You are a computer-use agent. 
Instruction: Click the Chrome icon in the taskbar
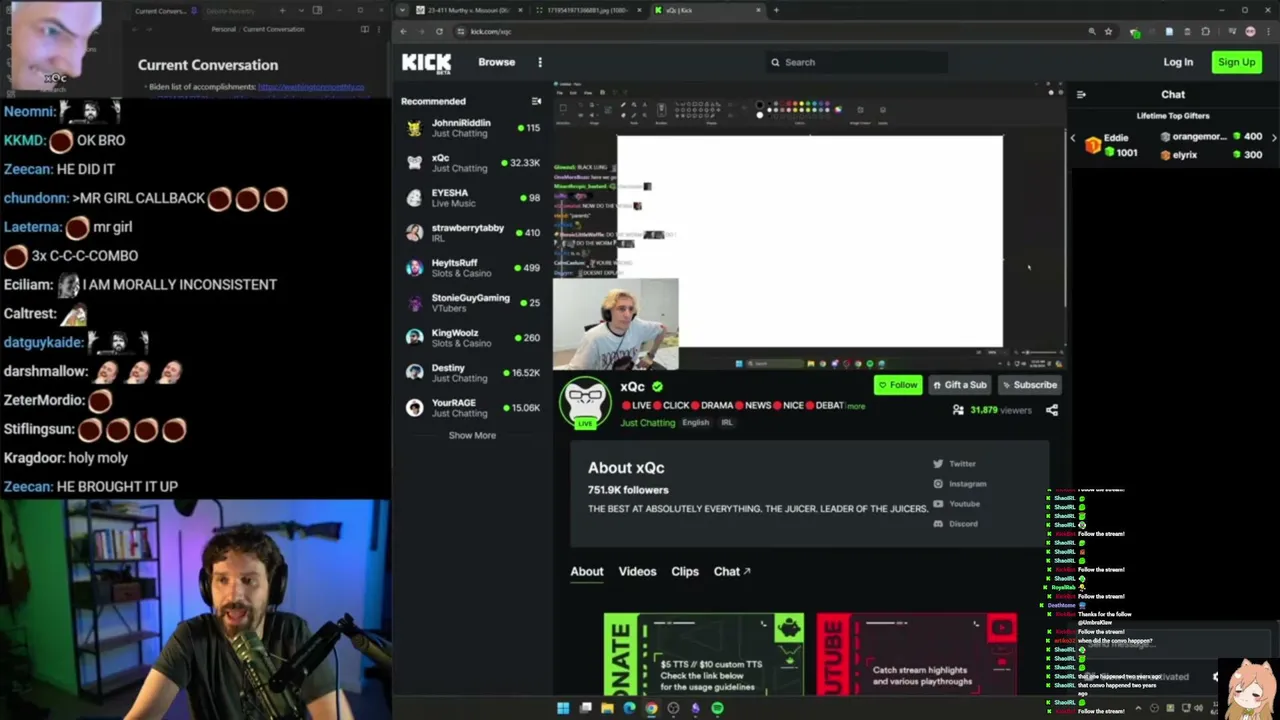tap(651, 708)
